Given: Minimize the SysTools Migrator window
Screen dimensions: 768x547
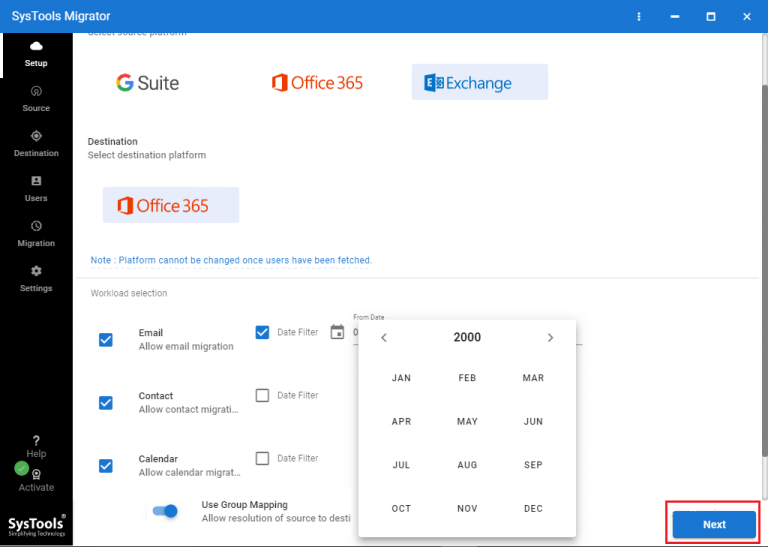Looking at the screenshot, I should pos(675,16).
